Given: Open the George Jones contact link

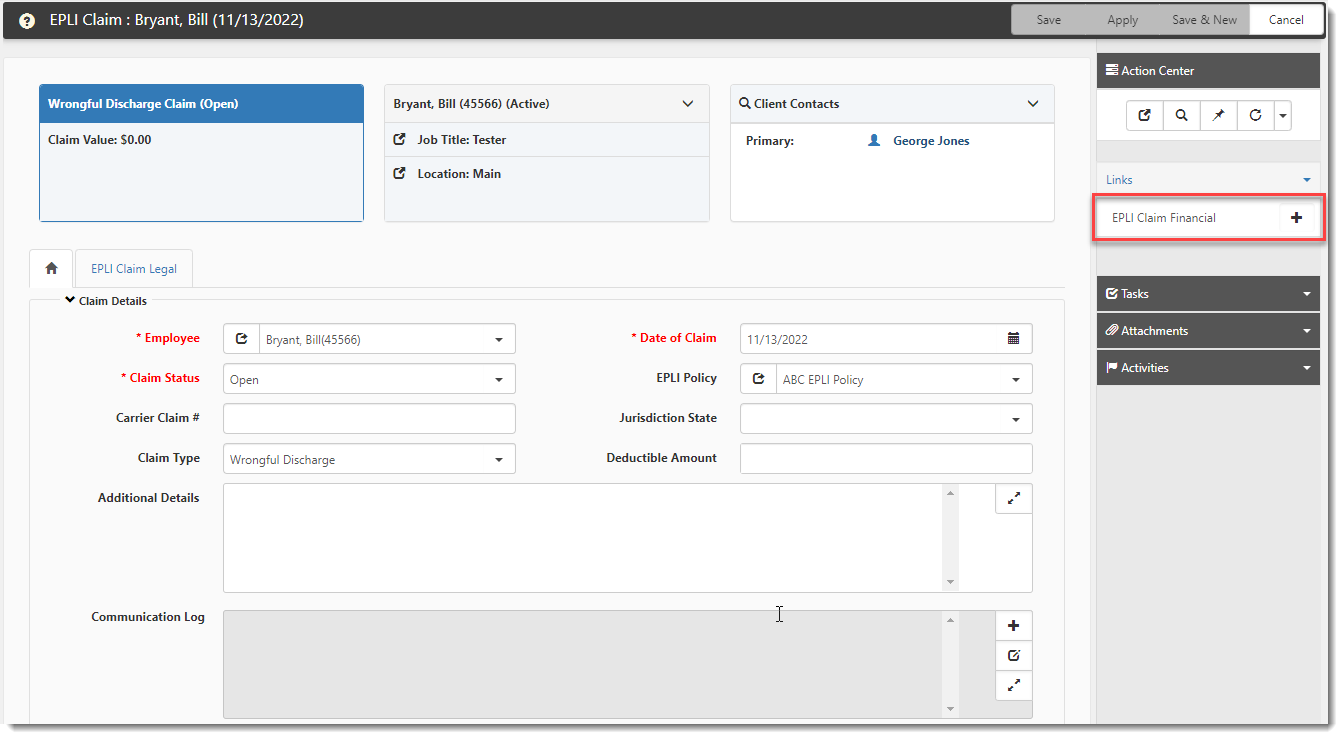Looking at the screenshot, I should [928, 140].
